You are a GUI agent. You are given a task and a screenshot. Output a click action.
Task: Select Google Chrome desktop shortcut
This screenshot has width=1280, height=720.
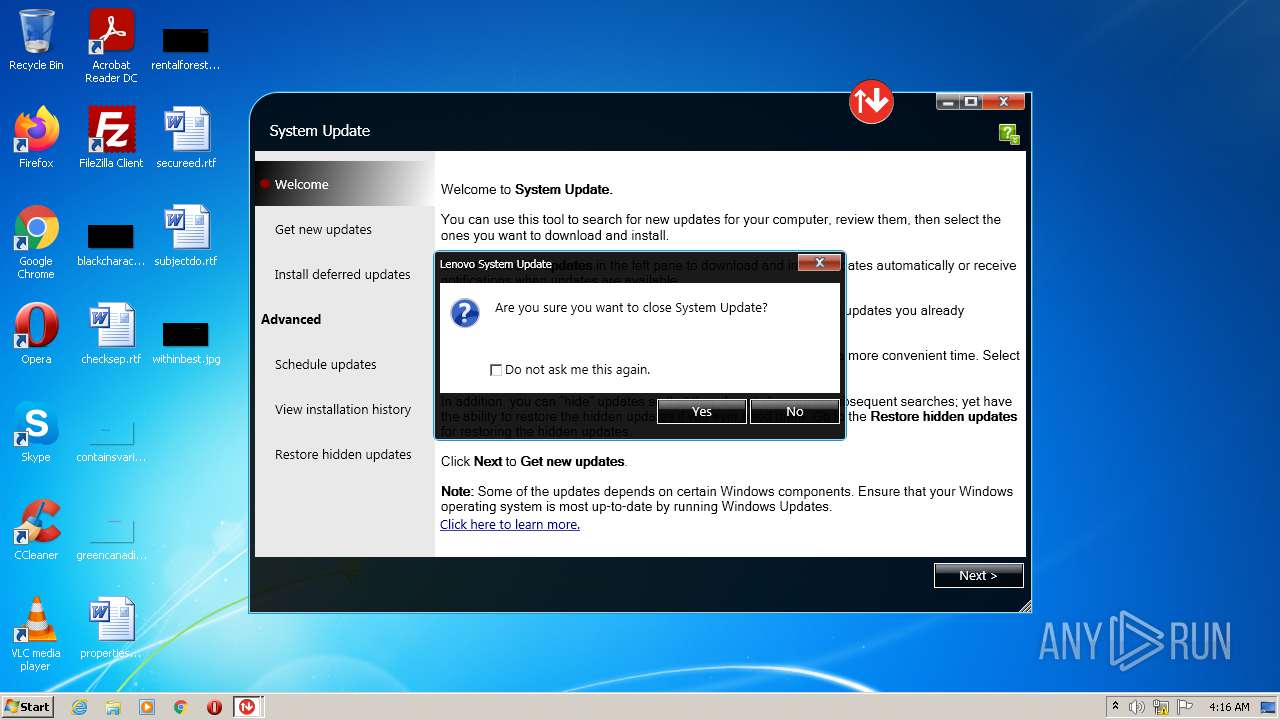pos(36,242)
